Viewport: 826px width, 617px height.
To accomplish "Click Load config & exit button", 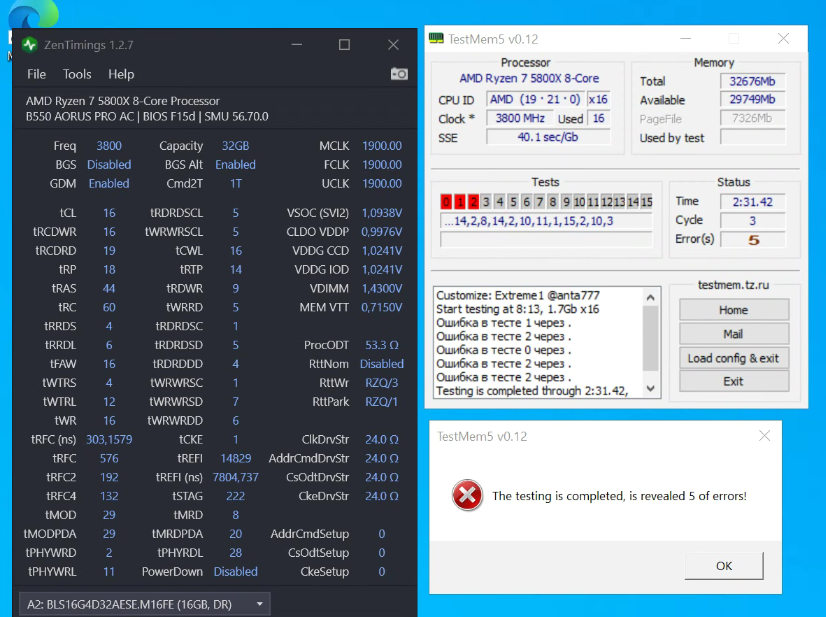I will coord(734,358).
